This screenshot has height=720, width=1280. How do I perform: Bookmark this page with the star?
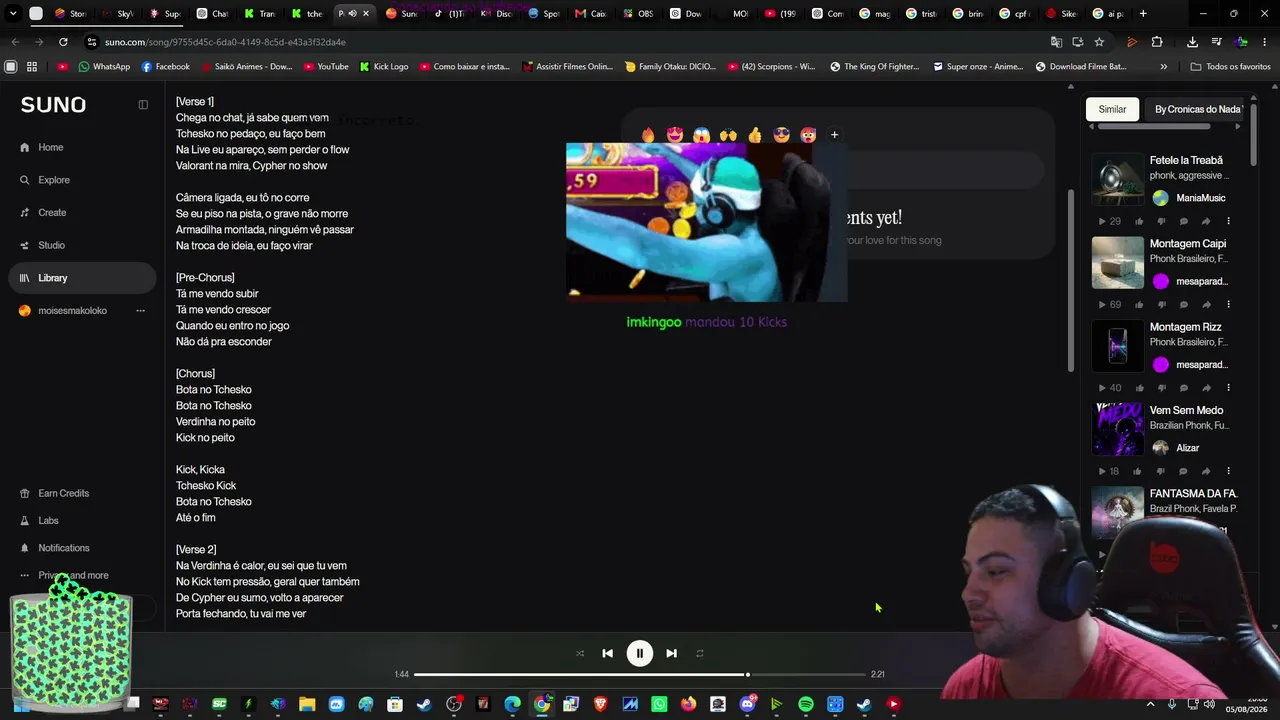[1099, 42]
